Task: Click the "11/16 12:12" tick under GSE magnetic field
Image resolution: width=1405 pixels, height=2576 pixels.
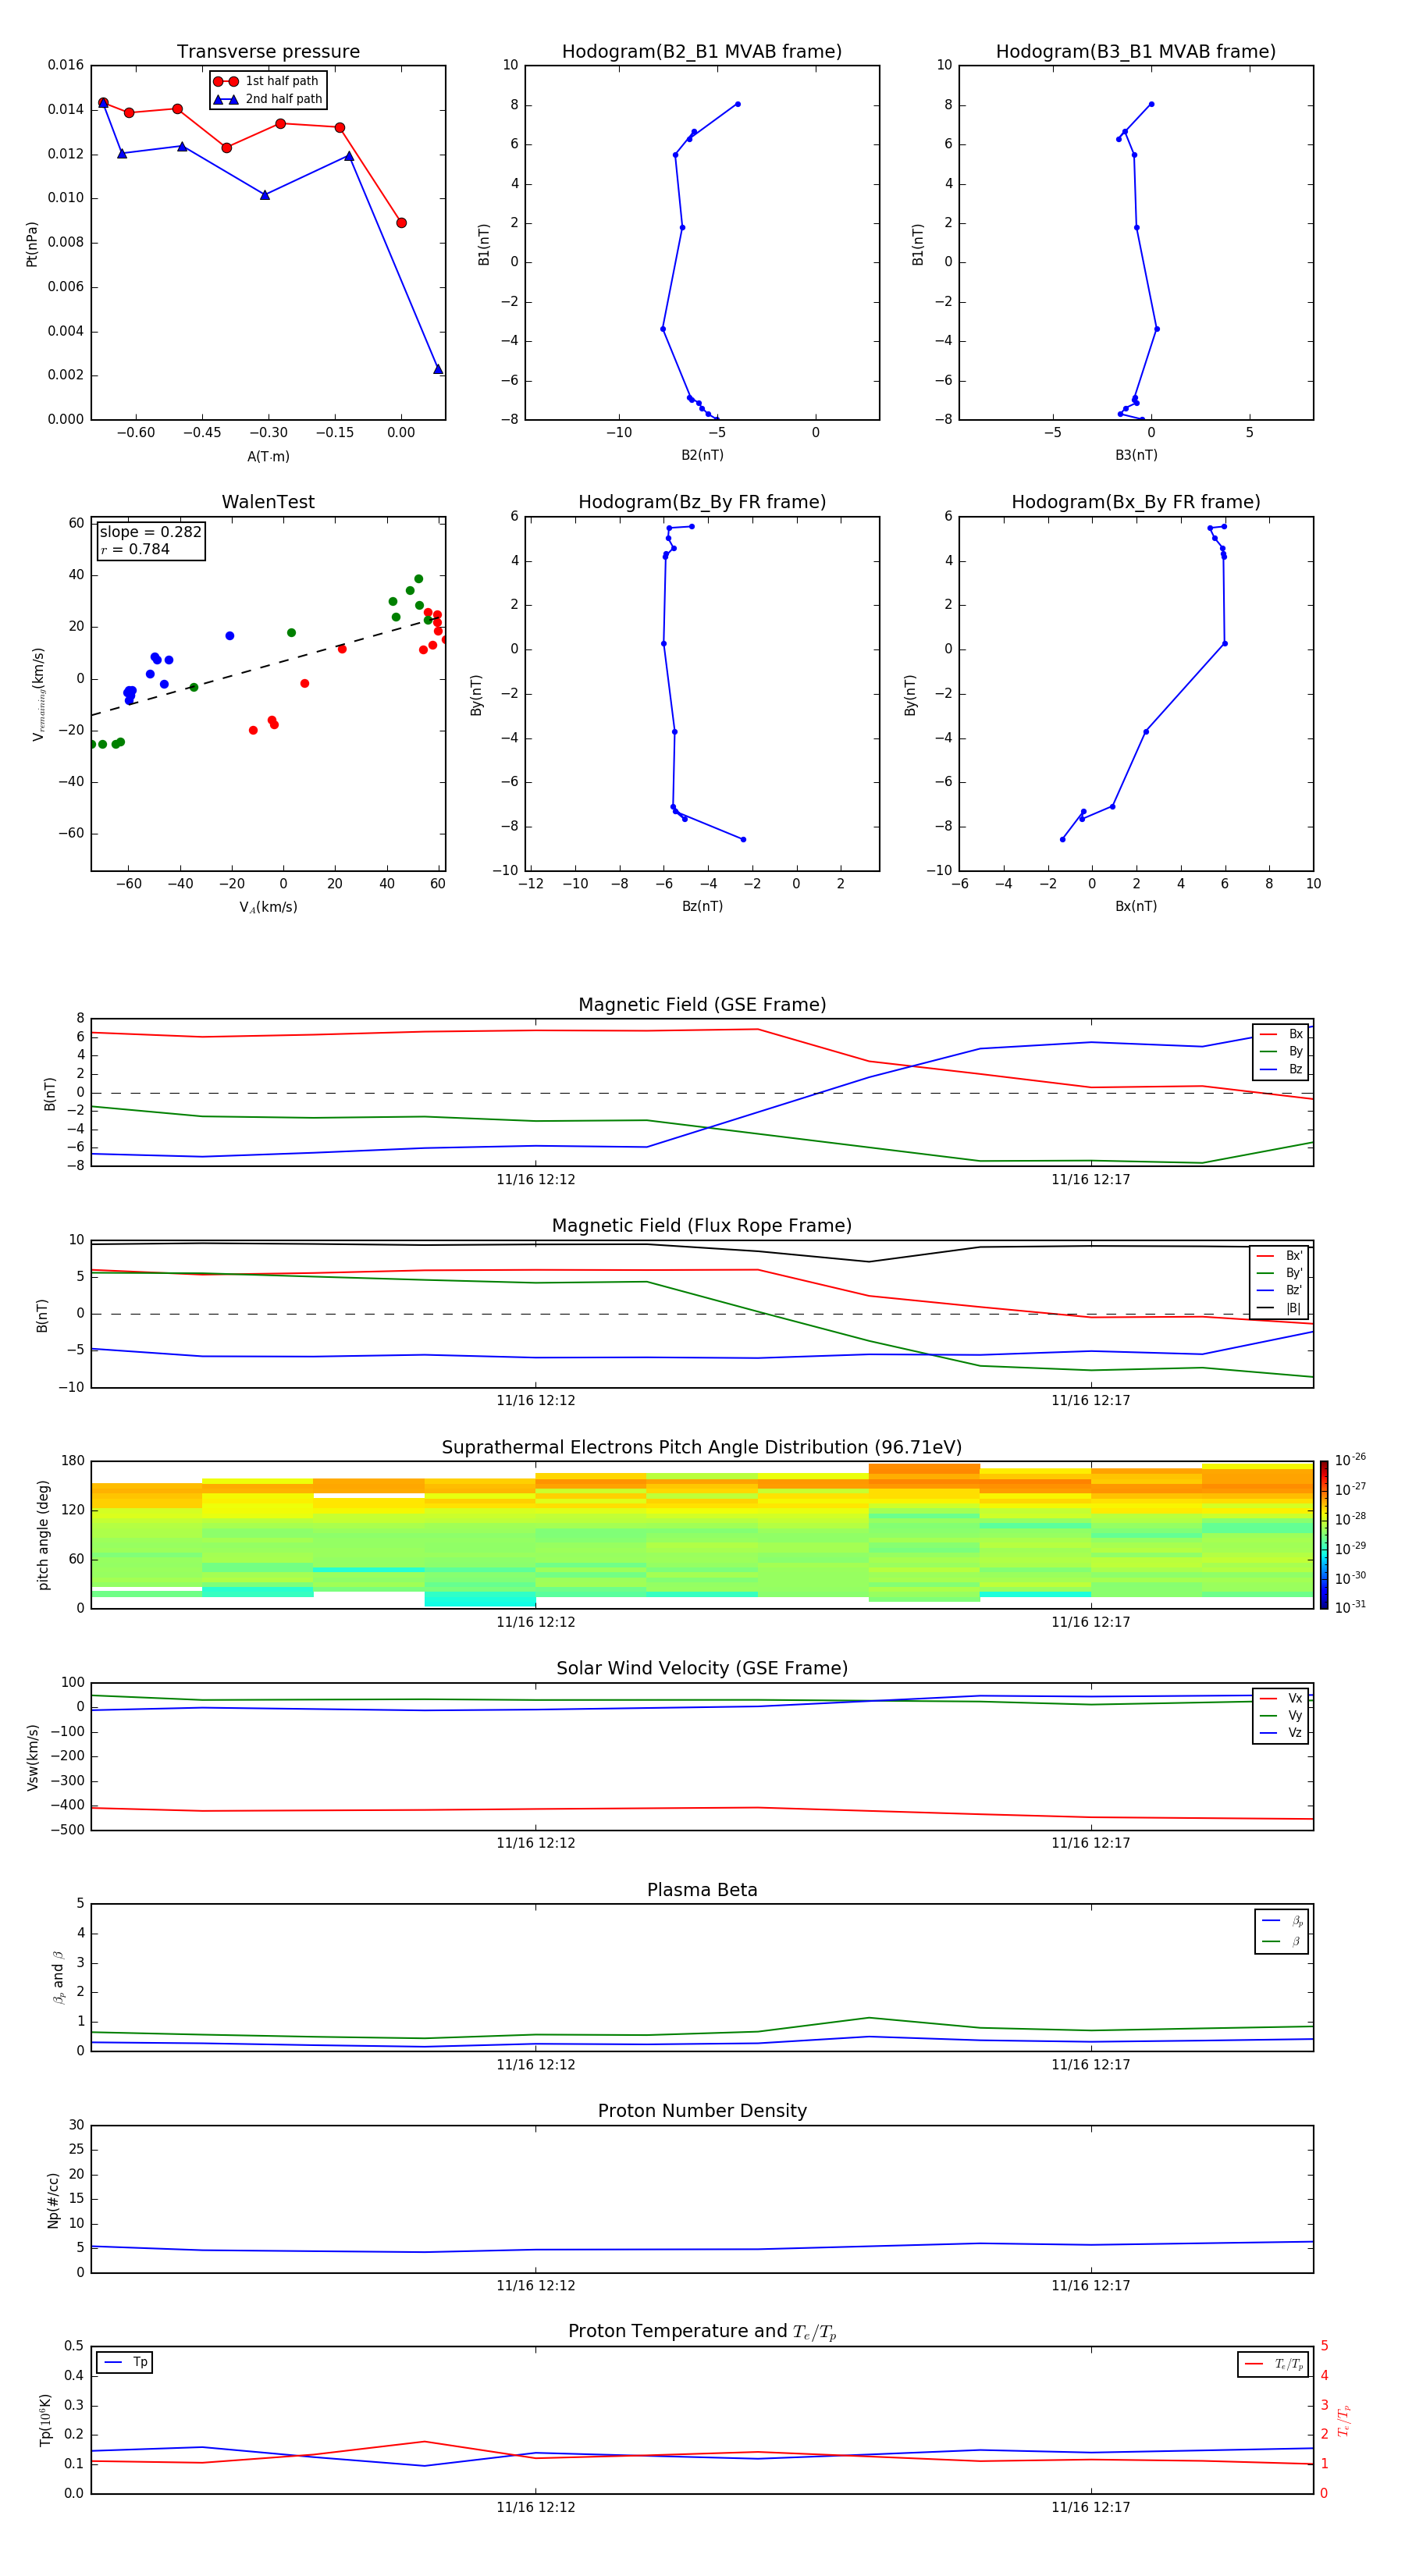Action: 536,1180
